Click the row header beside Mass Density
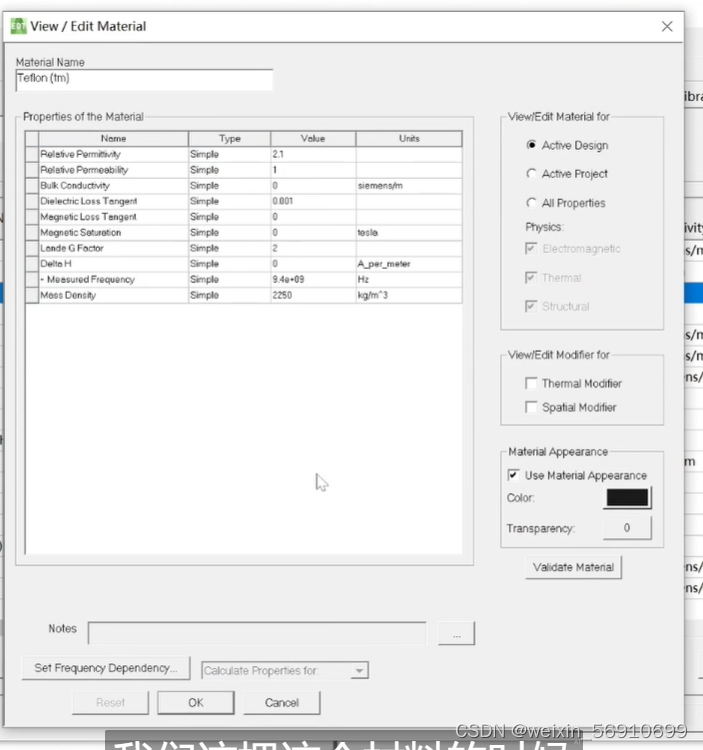Image resolution: width=703 pixels, height=750 pixels. pyautogui.click(x=32, y=295)
